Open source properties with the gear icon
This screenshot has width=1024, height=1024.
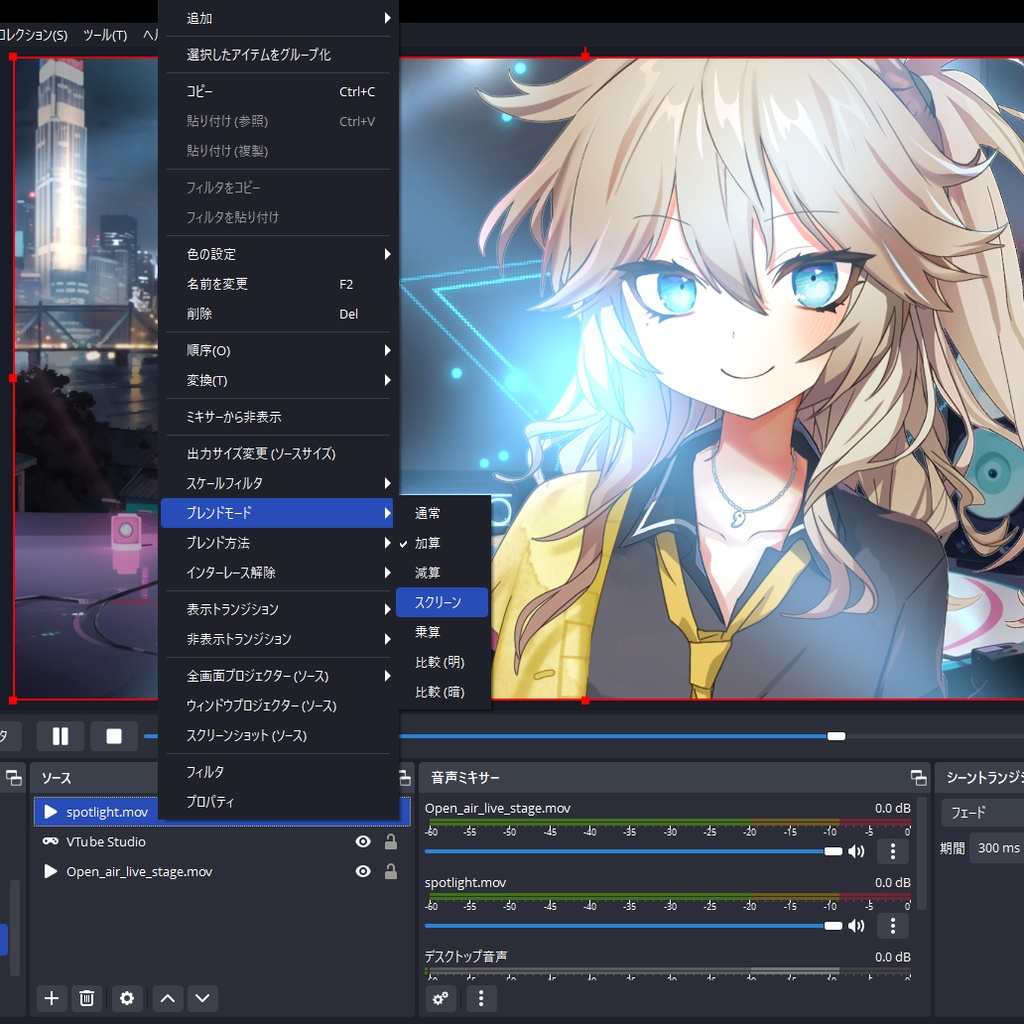(x=127, y=998)
